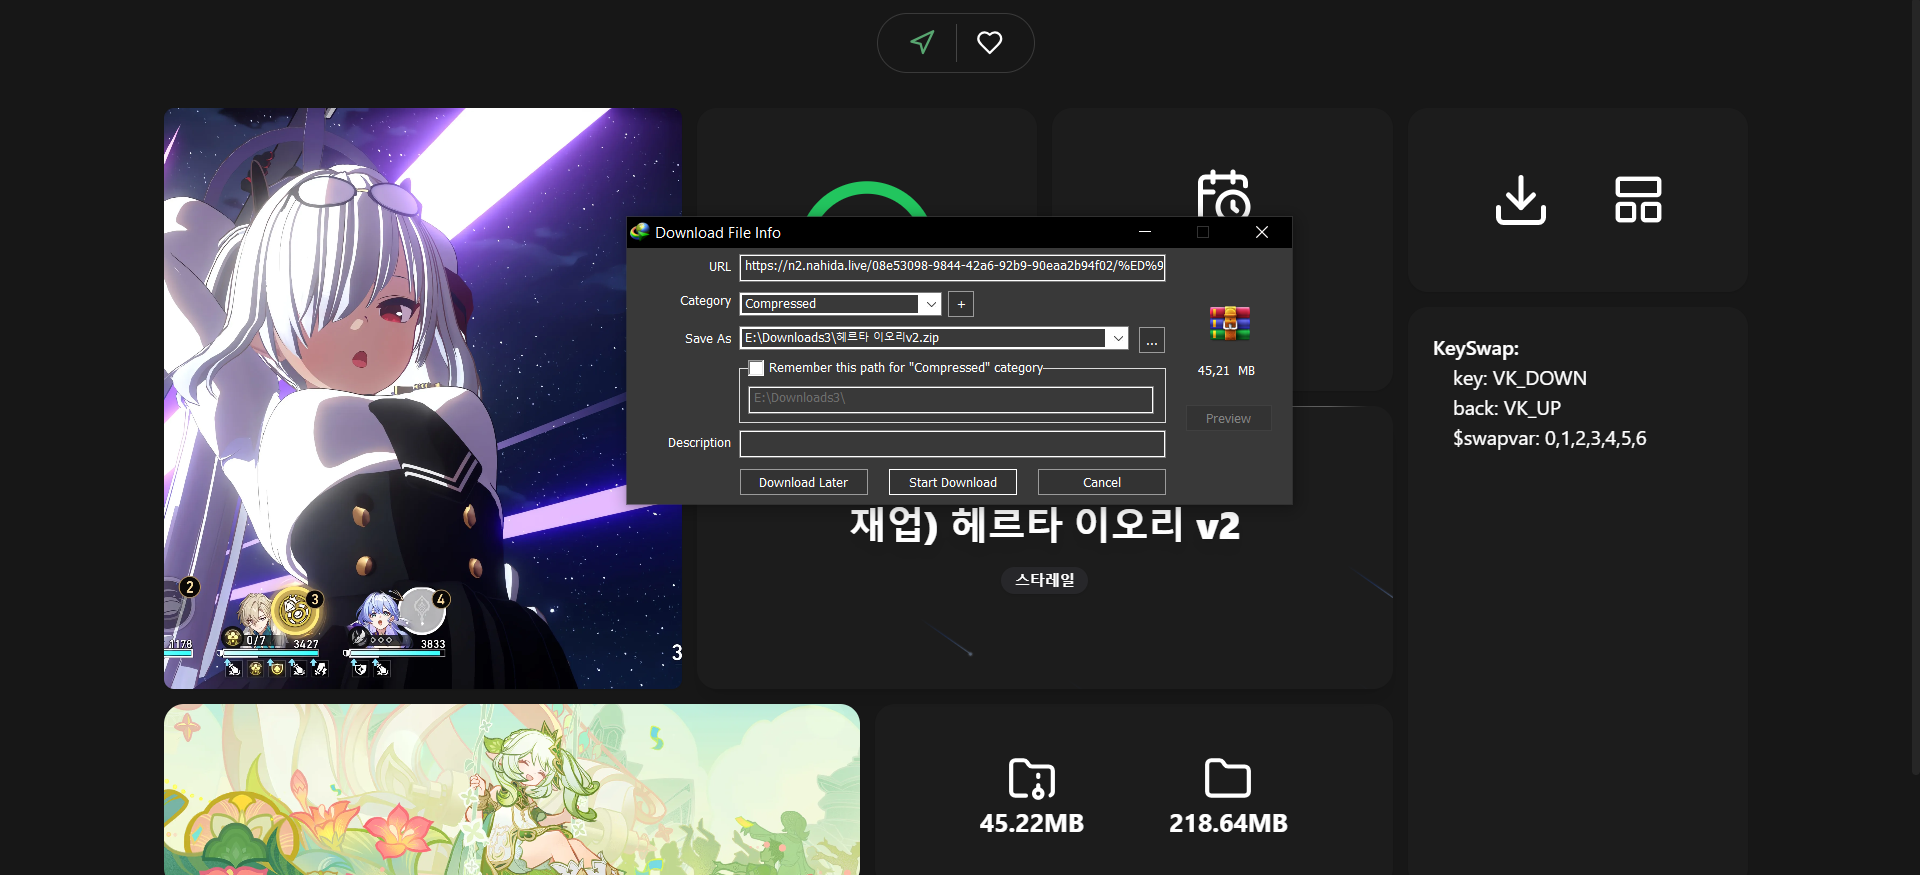Click the Save As path text box
This screenshot has height=875, width=1920.
point(923,338)
